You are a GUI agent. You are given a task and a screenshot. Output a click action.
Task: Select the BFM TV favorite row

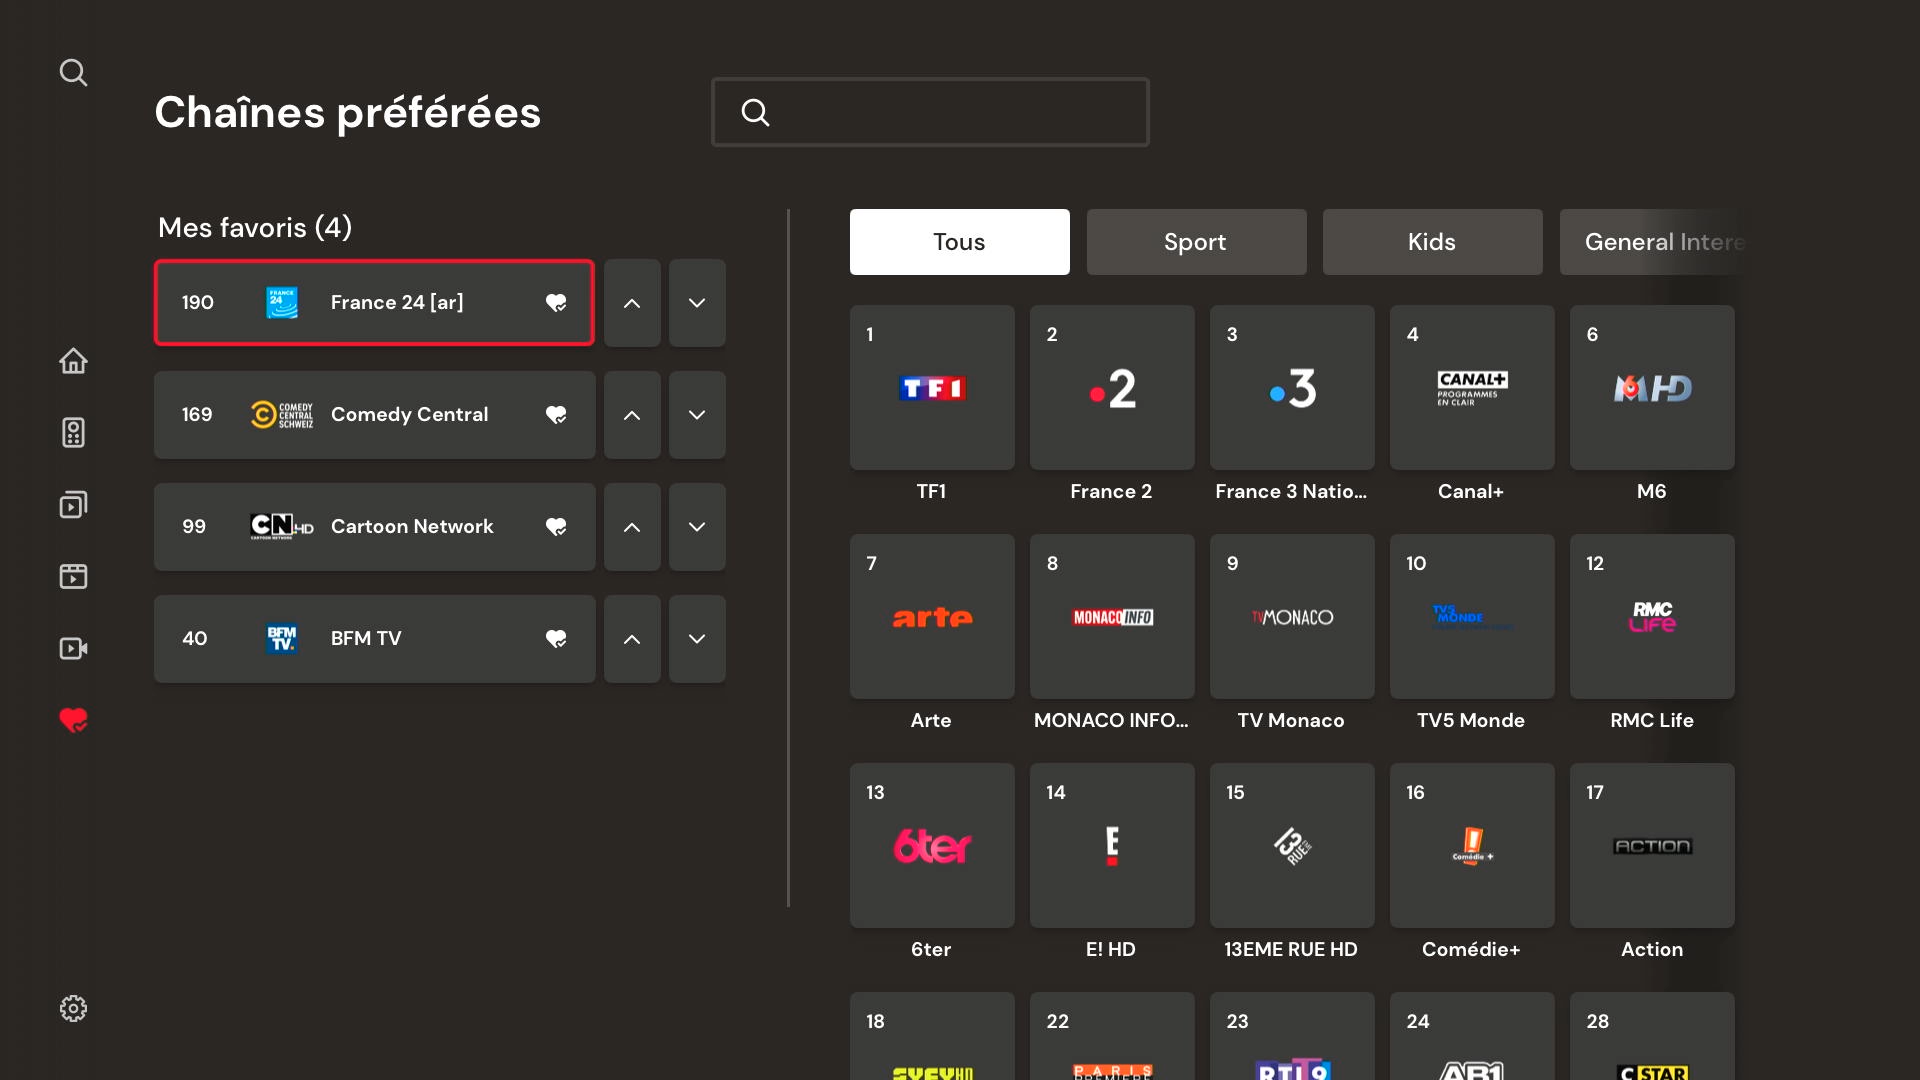374,639
